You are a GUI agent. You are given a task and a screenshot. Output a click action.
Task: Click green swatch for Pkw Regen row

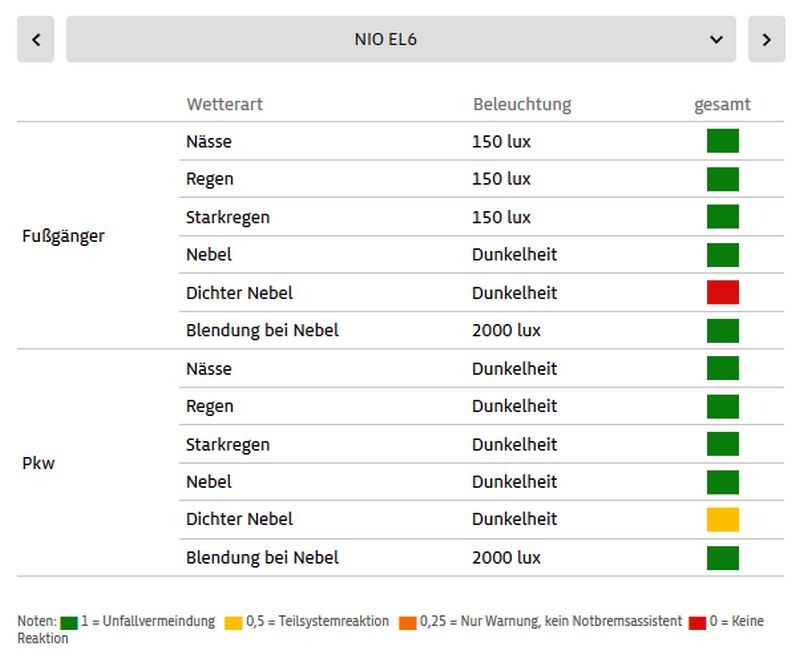click(722, 406)
